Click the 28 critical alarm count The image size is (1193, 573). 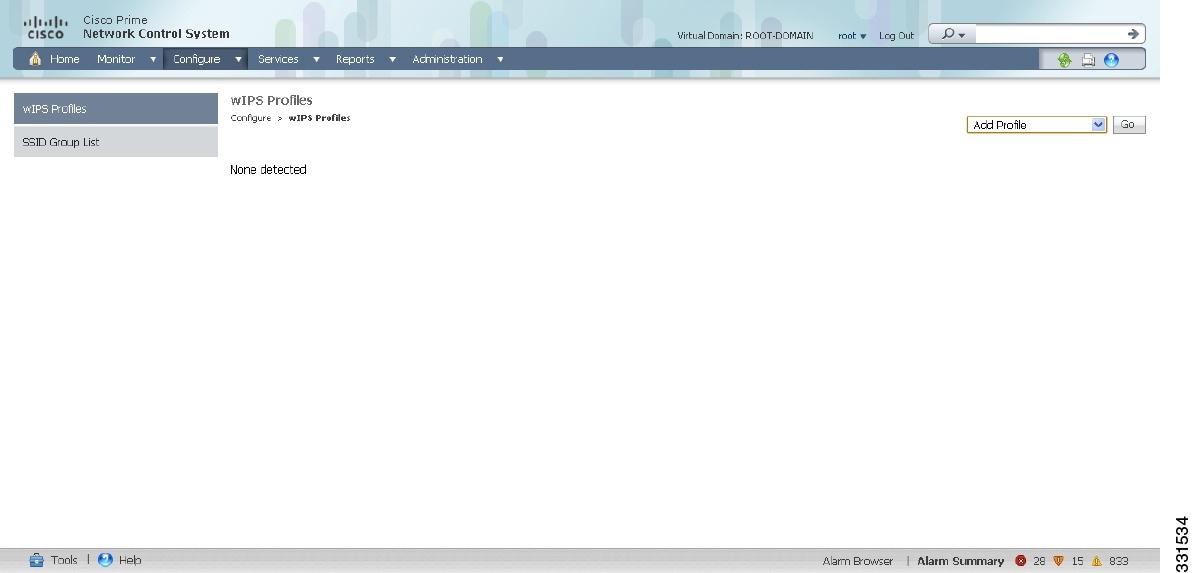point(1039,561)
